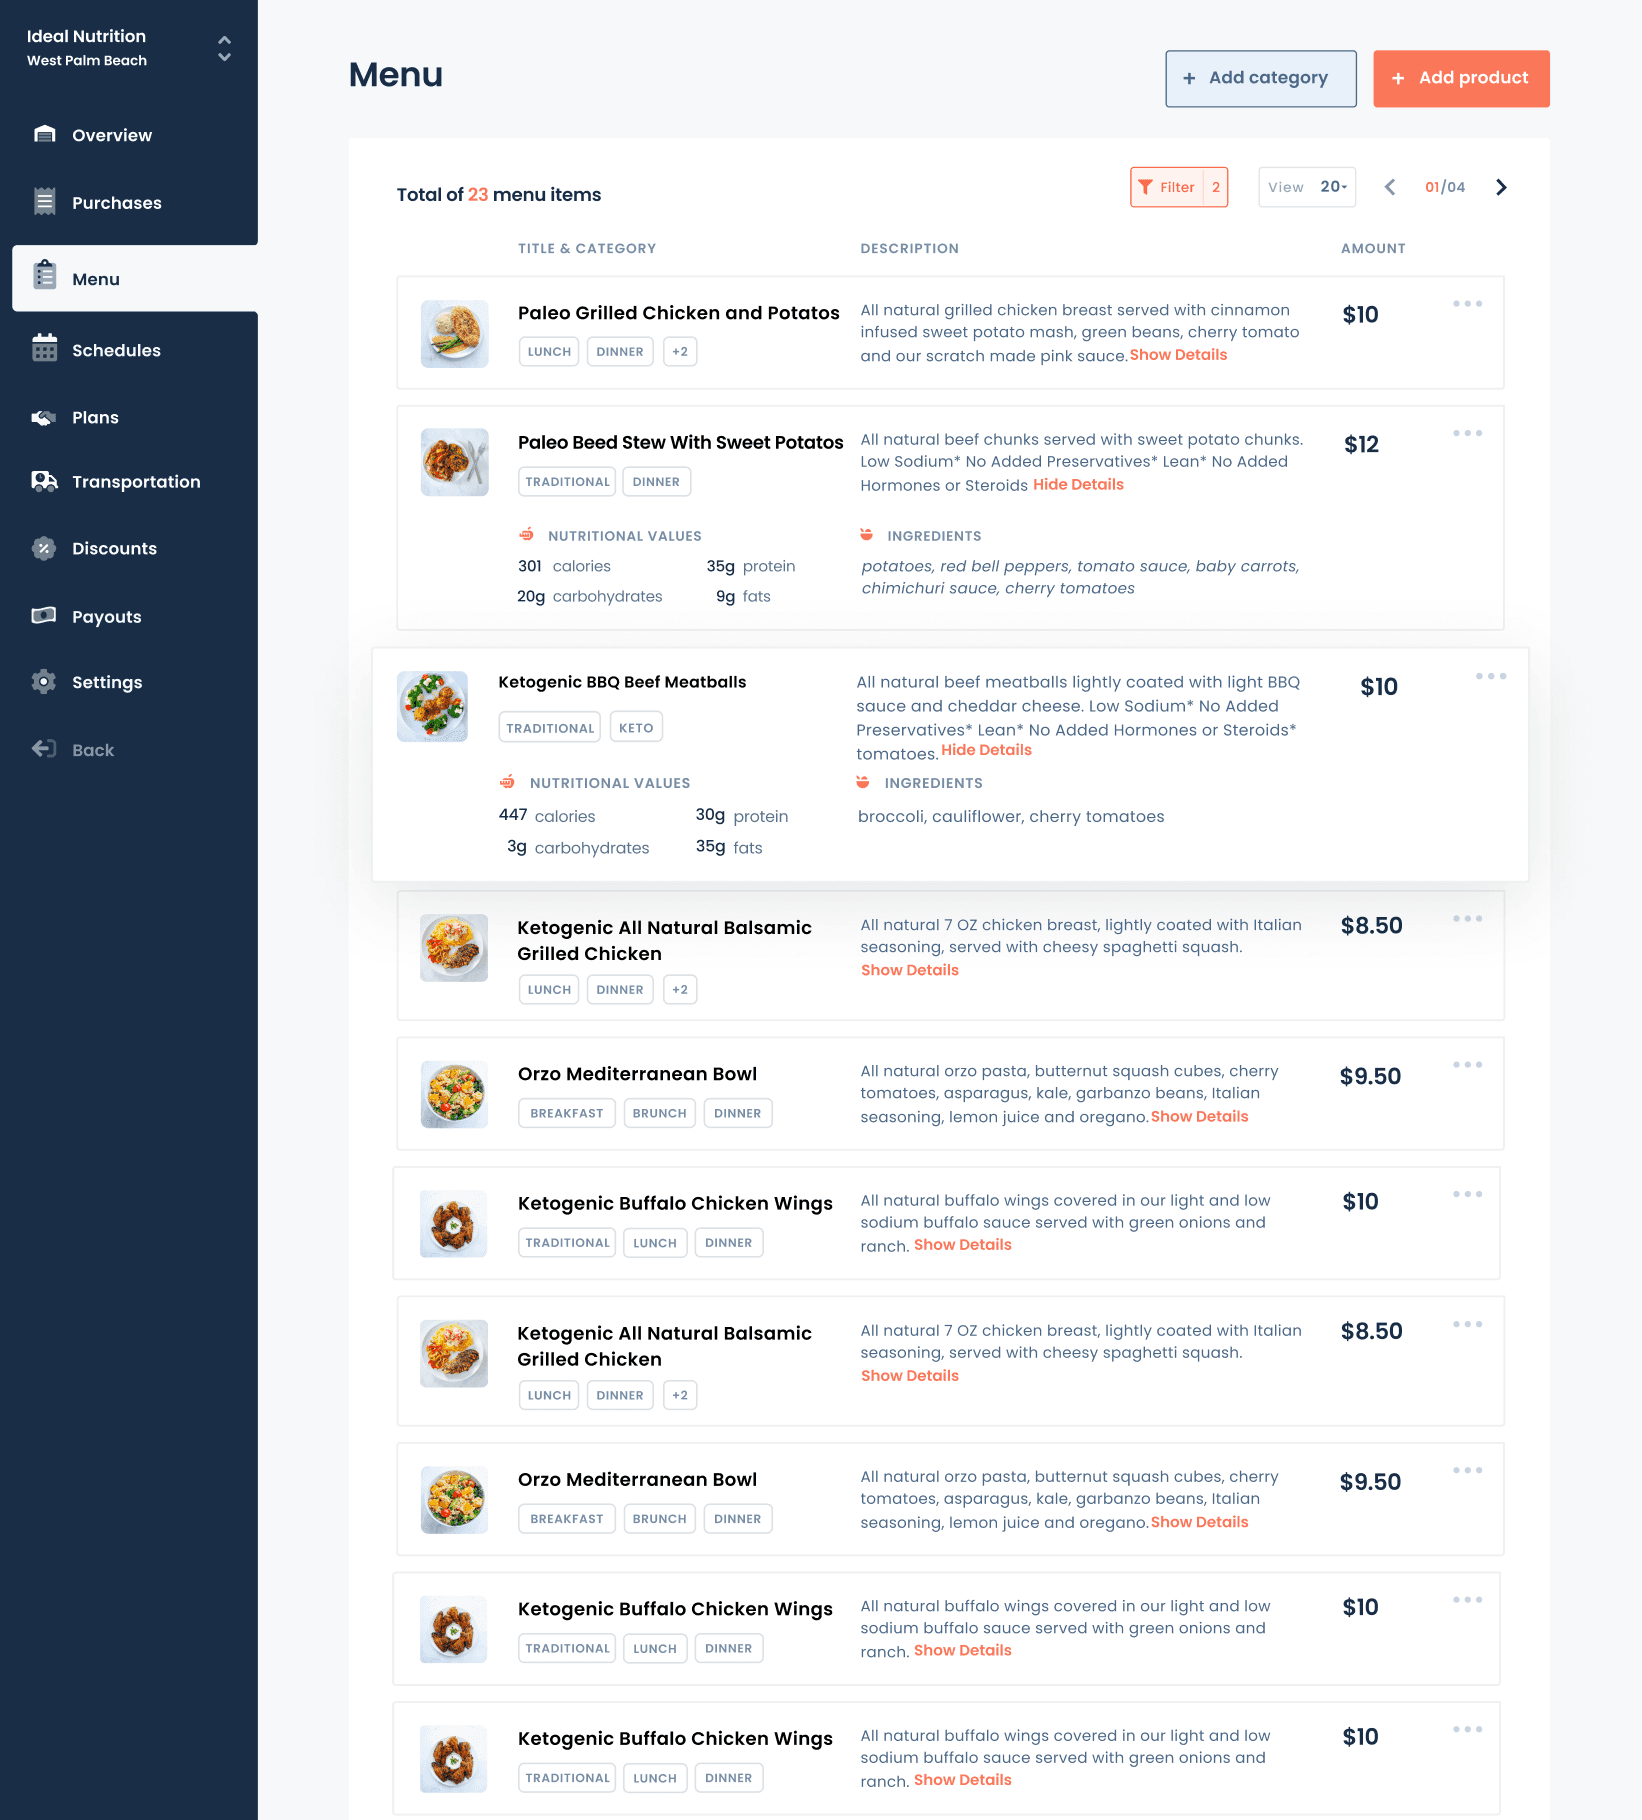Click the KETO tag on BBQ Beef Meatballs
1642x1820 pixels.
pyautogui.click(x=636, y=728)
